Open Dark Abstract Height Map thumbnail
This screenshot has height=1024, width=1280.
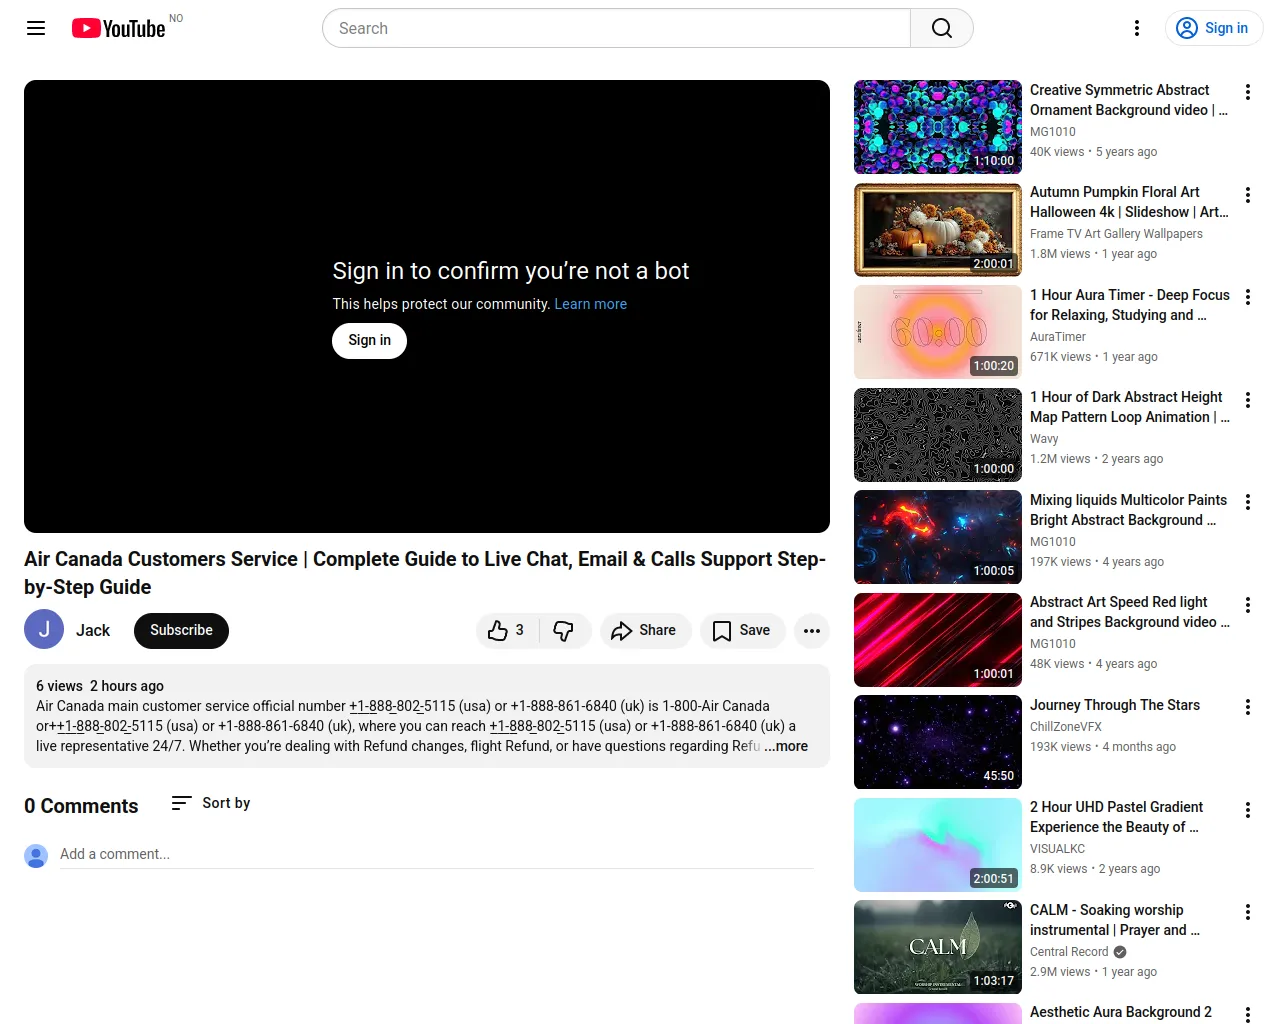pyautogui.click(x=938, y=435)
